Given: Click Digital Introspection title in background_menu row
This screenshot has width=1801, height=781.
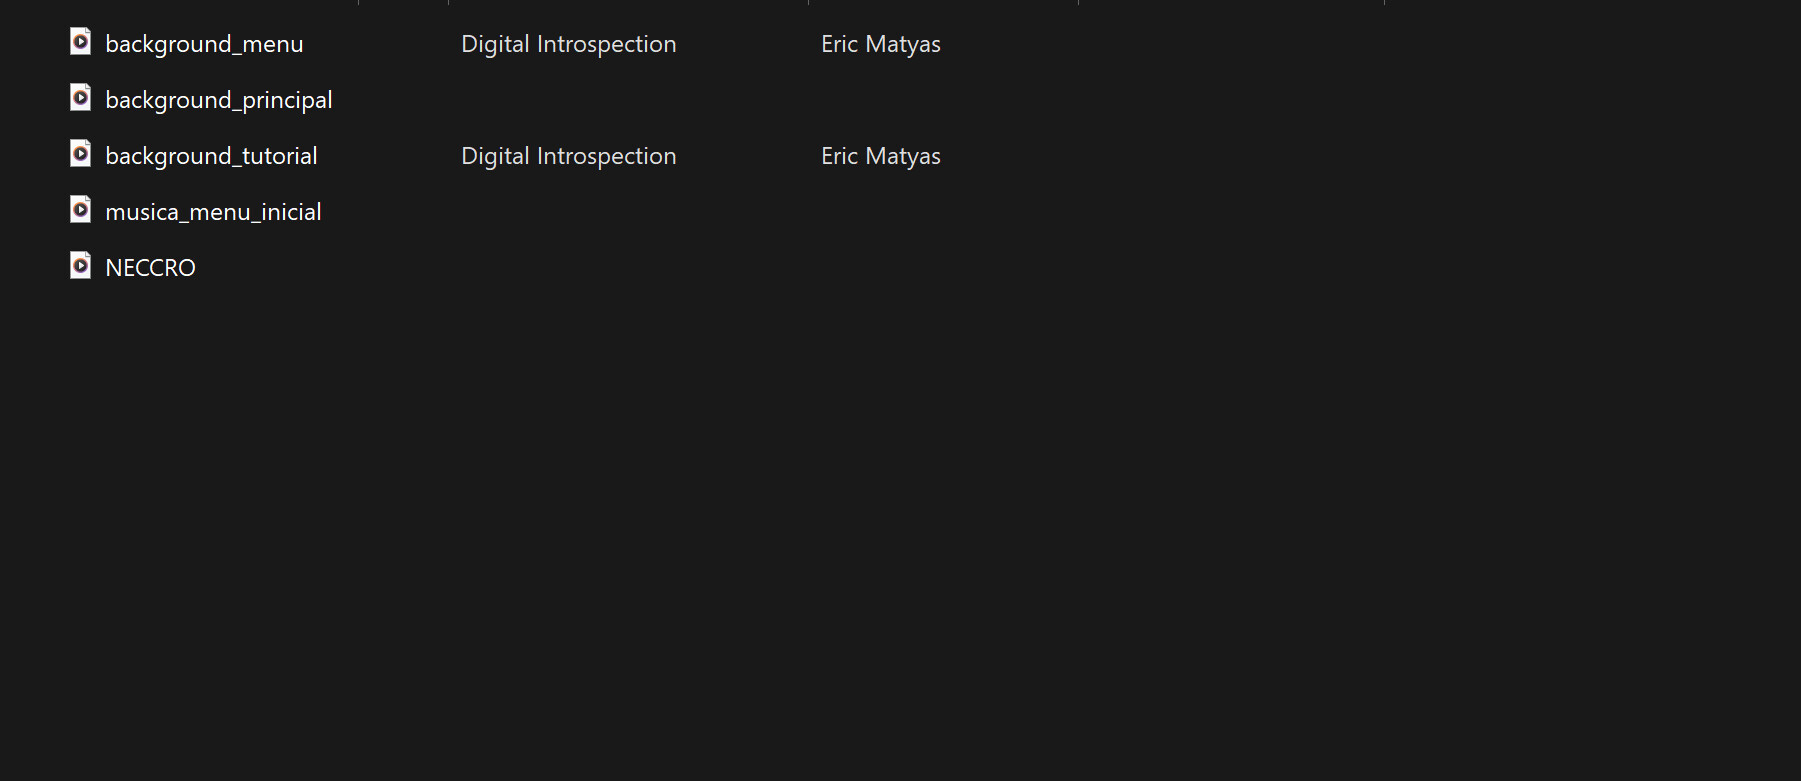Looking at the screenshot, I should tap(568, 44).
